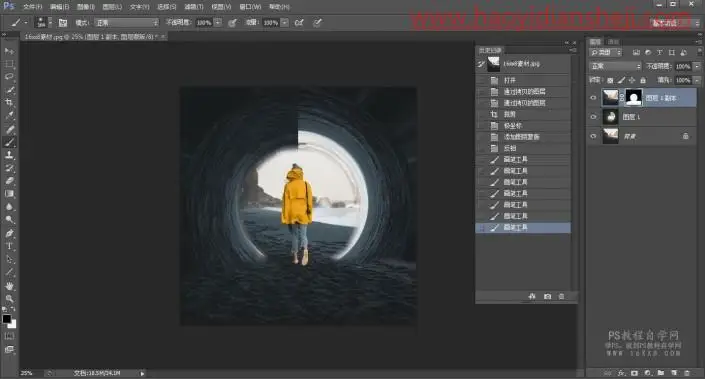Select the Horizontal Type tool

click(x=9, y=246)
